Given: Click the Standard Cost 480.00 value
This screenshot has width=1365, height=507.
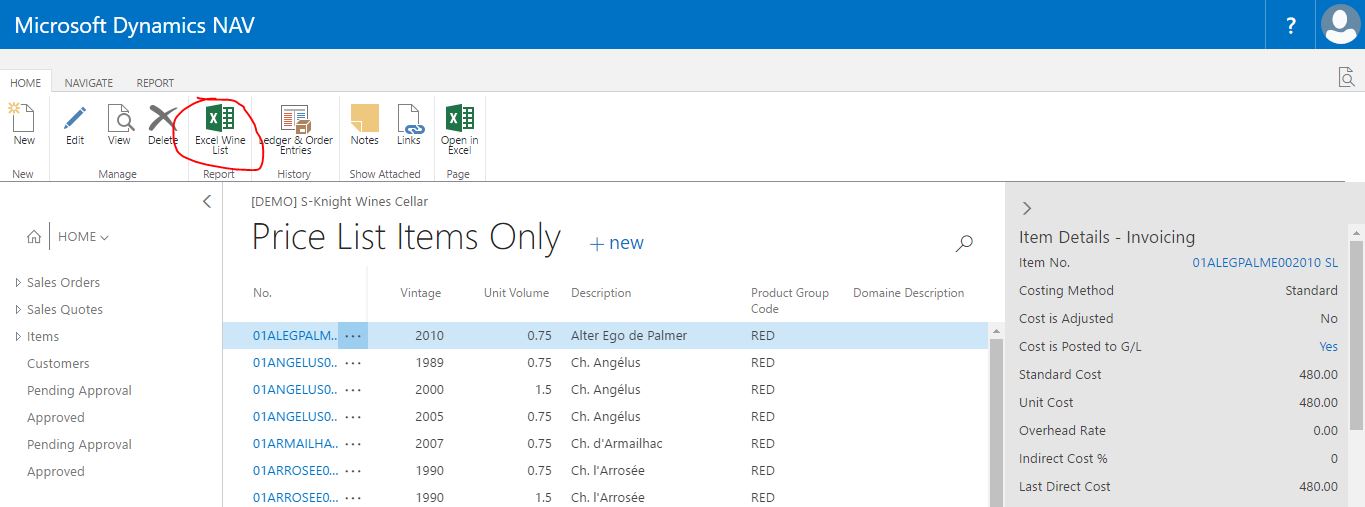Looking at the screenshot, I should tap(1318, 375).
